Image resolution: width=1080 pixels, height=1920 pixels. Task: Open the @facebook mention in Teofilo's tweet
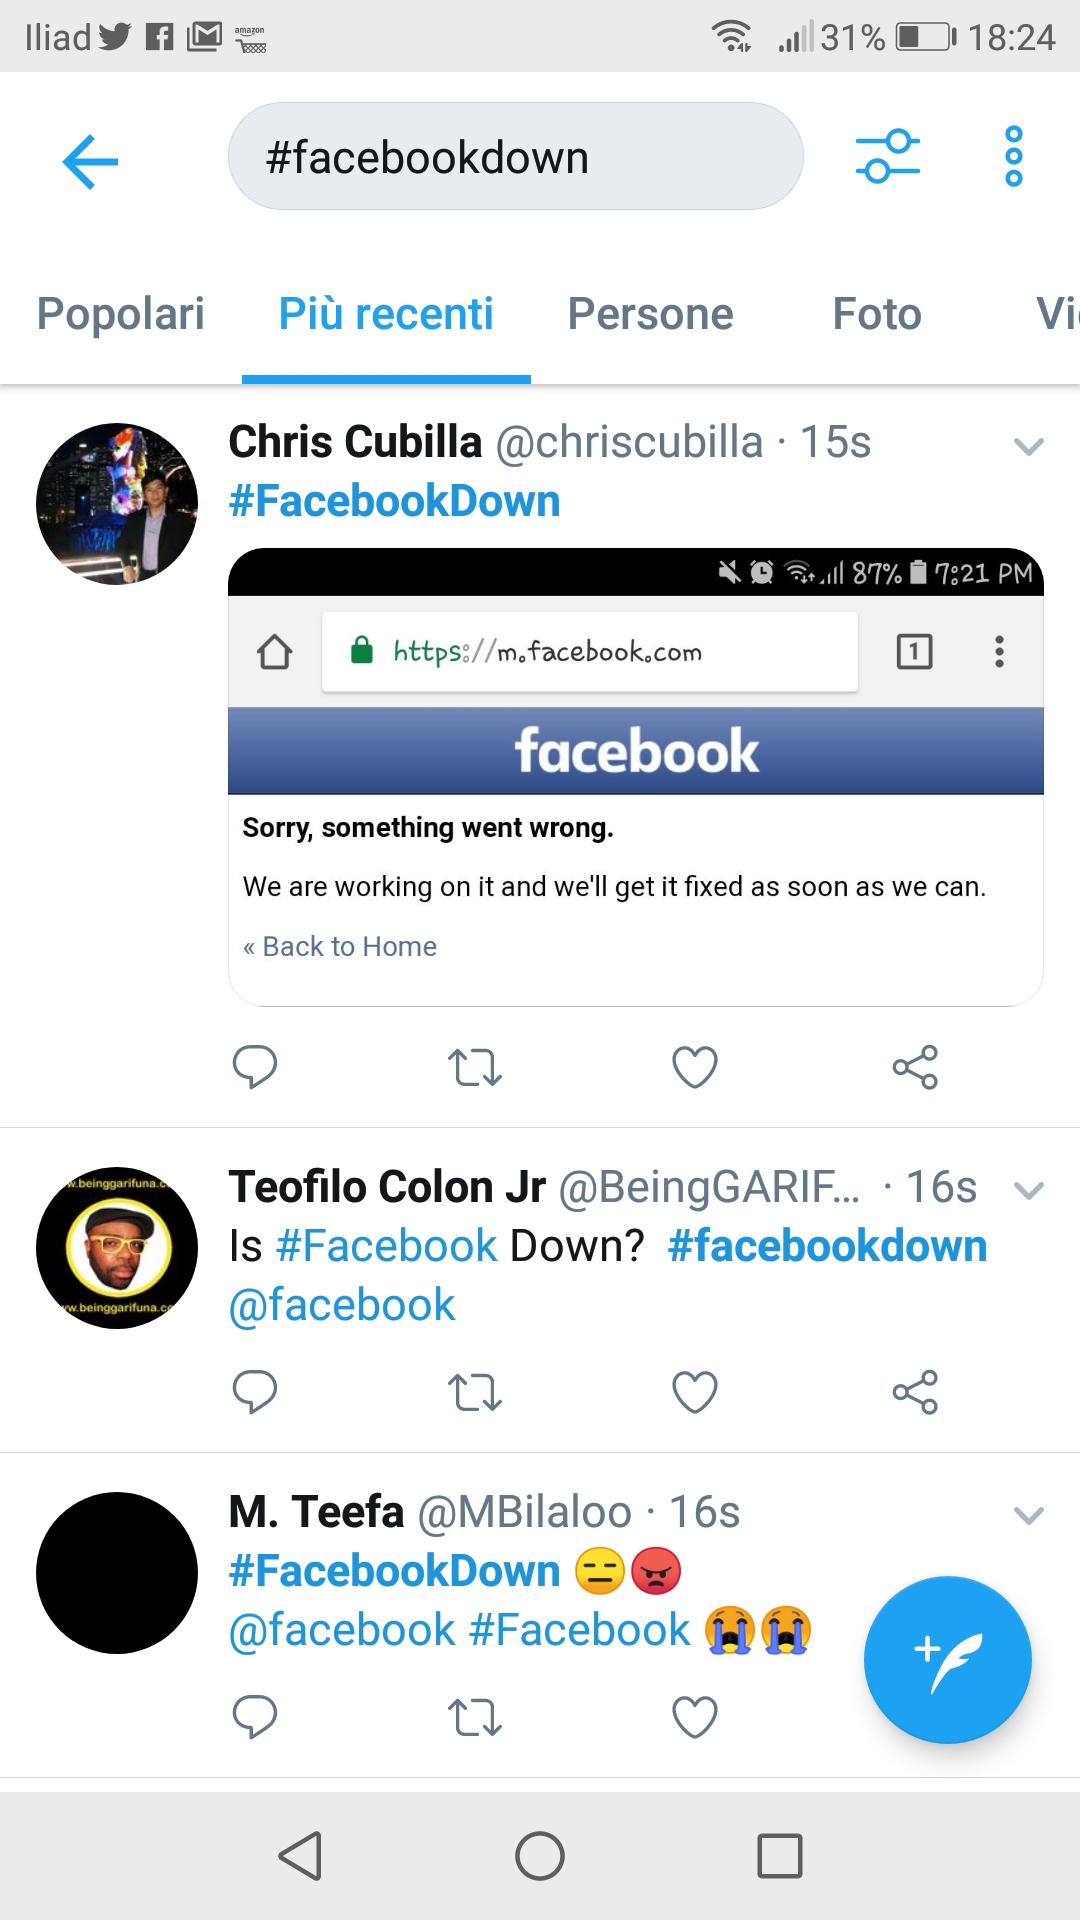point(342,1305)
